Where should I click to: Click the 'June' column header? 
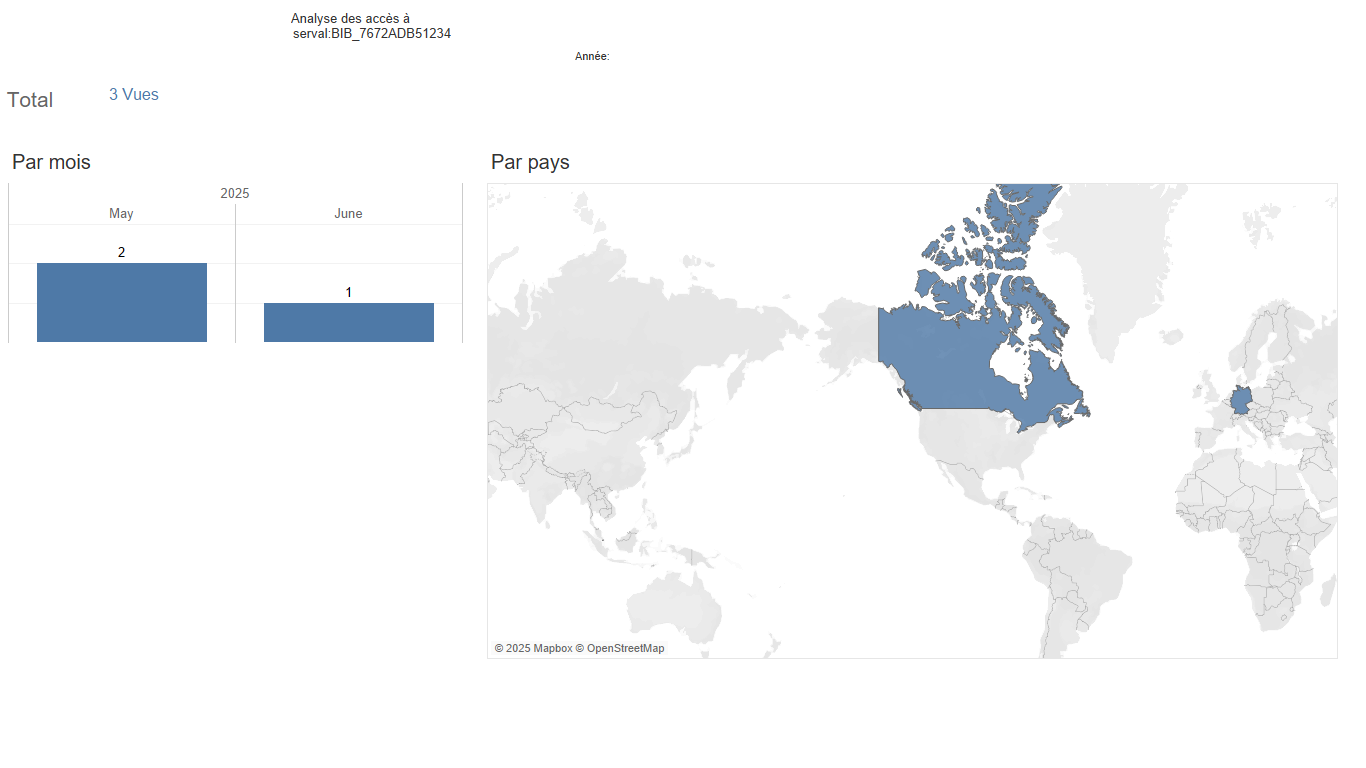tap(348, 214)
